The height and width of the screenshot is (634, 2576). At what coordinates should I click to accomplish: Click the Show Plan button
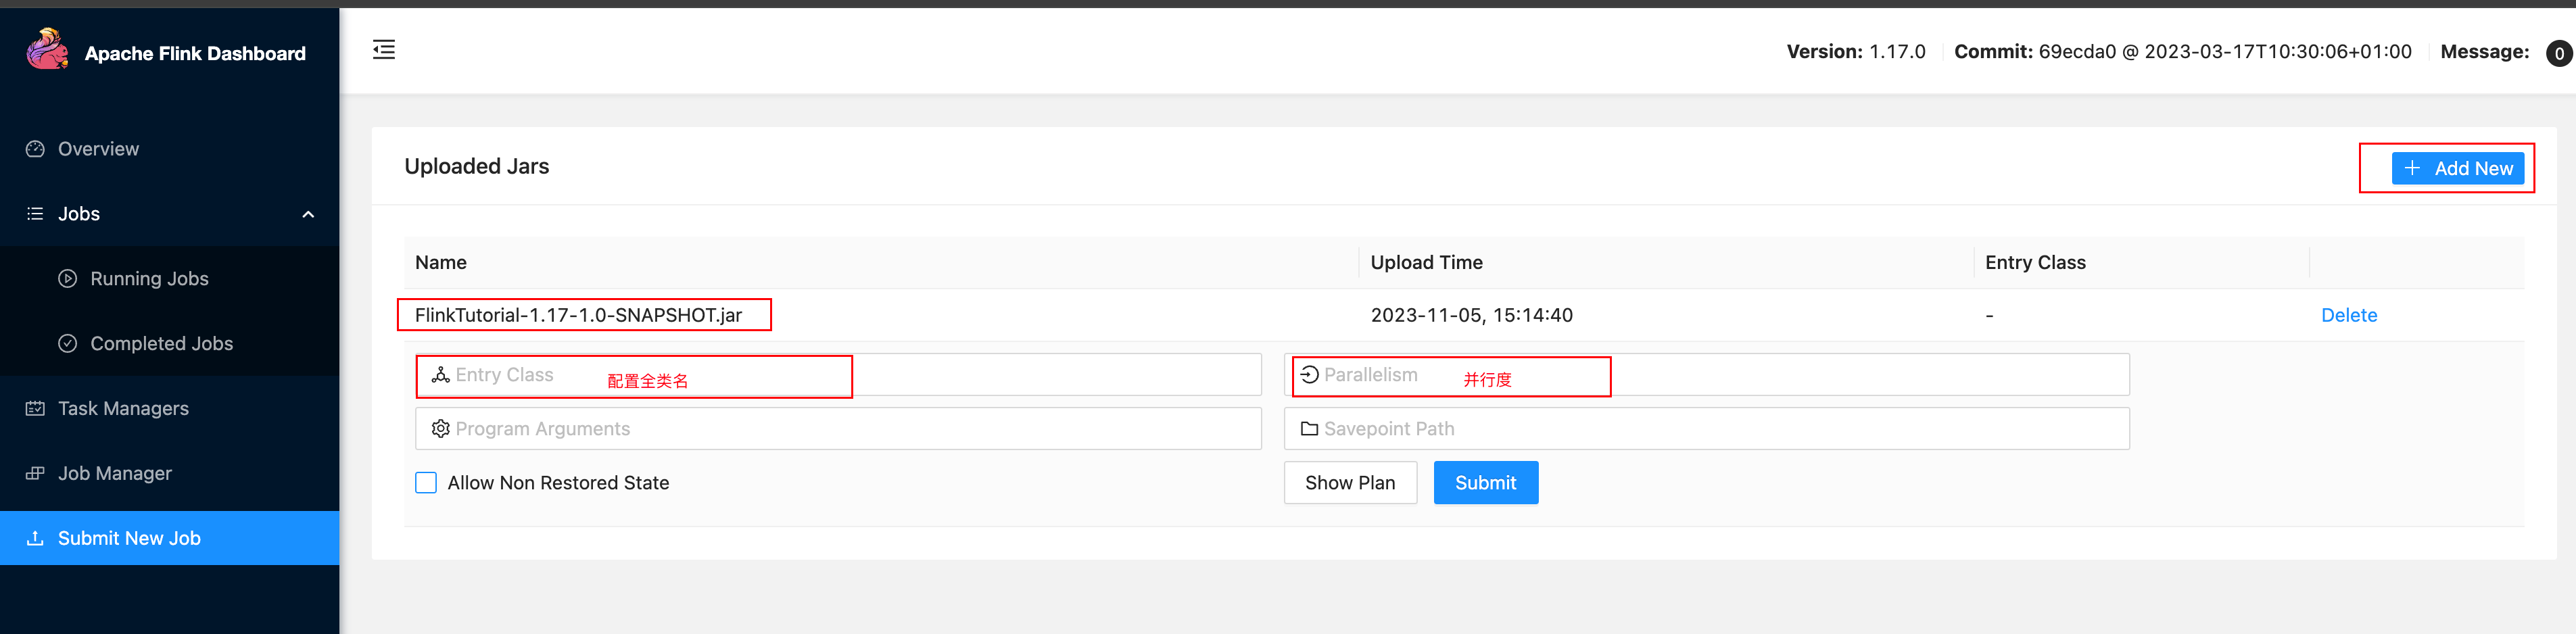(x=1349, y=483)
